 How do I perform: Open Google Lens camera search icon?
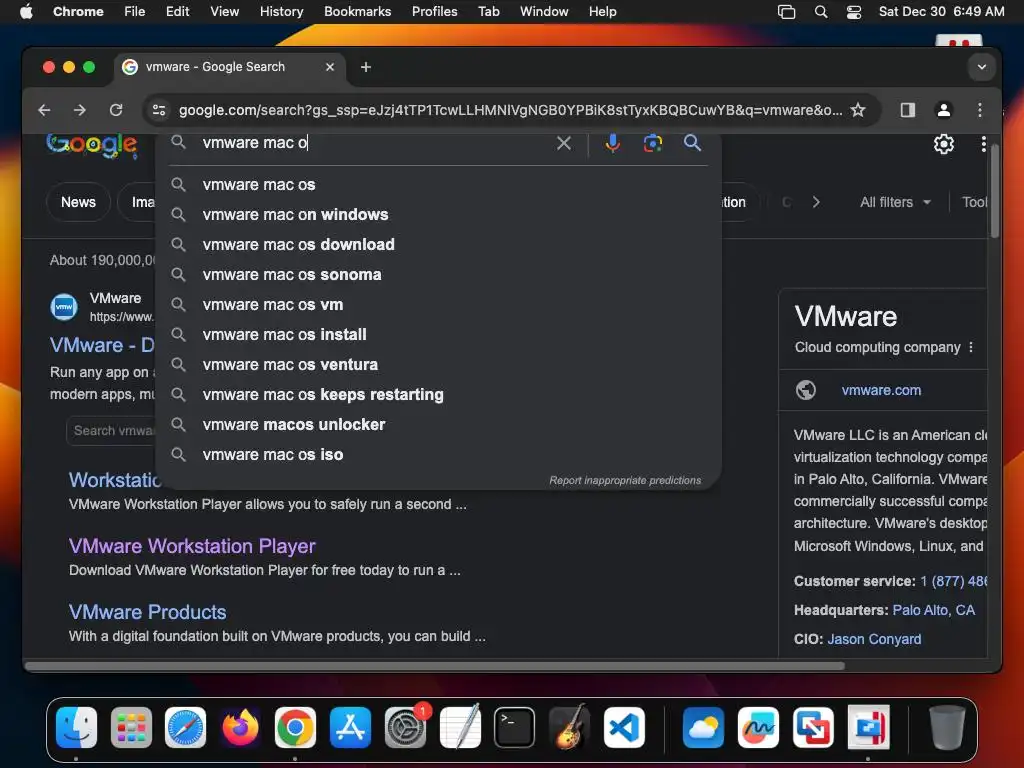(652, 143)
